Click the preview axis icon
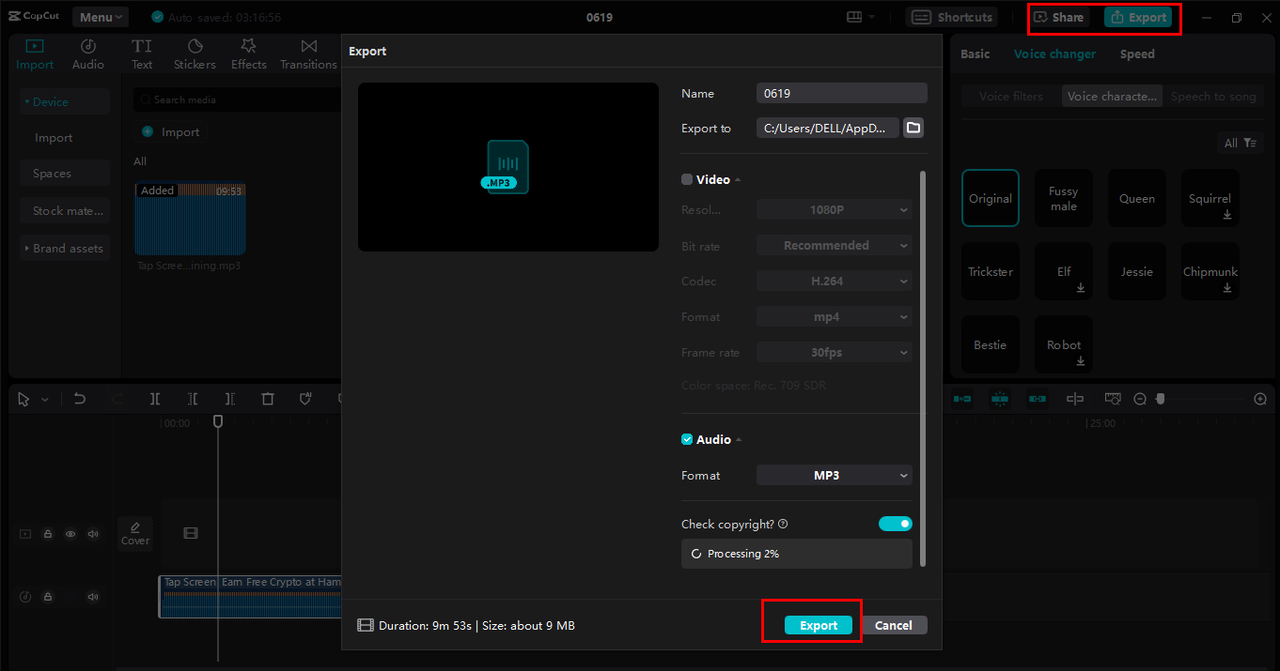The image size is (1280, 671). tap(1075, 399)
